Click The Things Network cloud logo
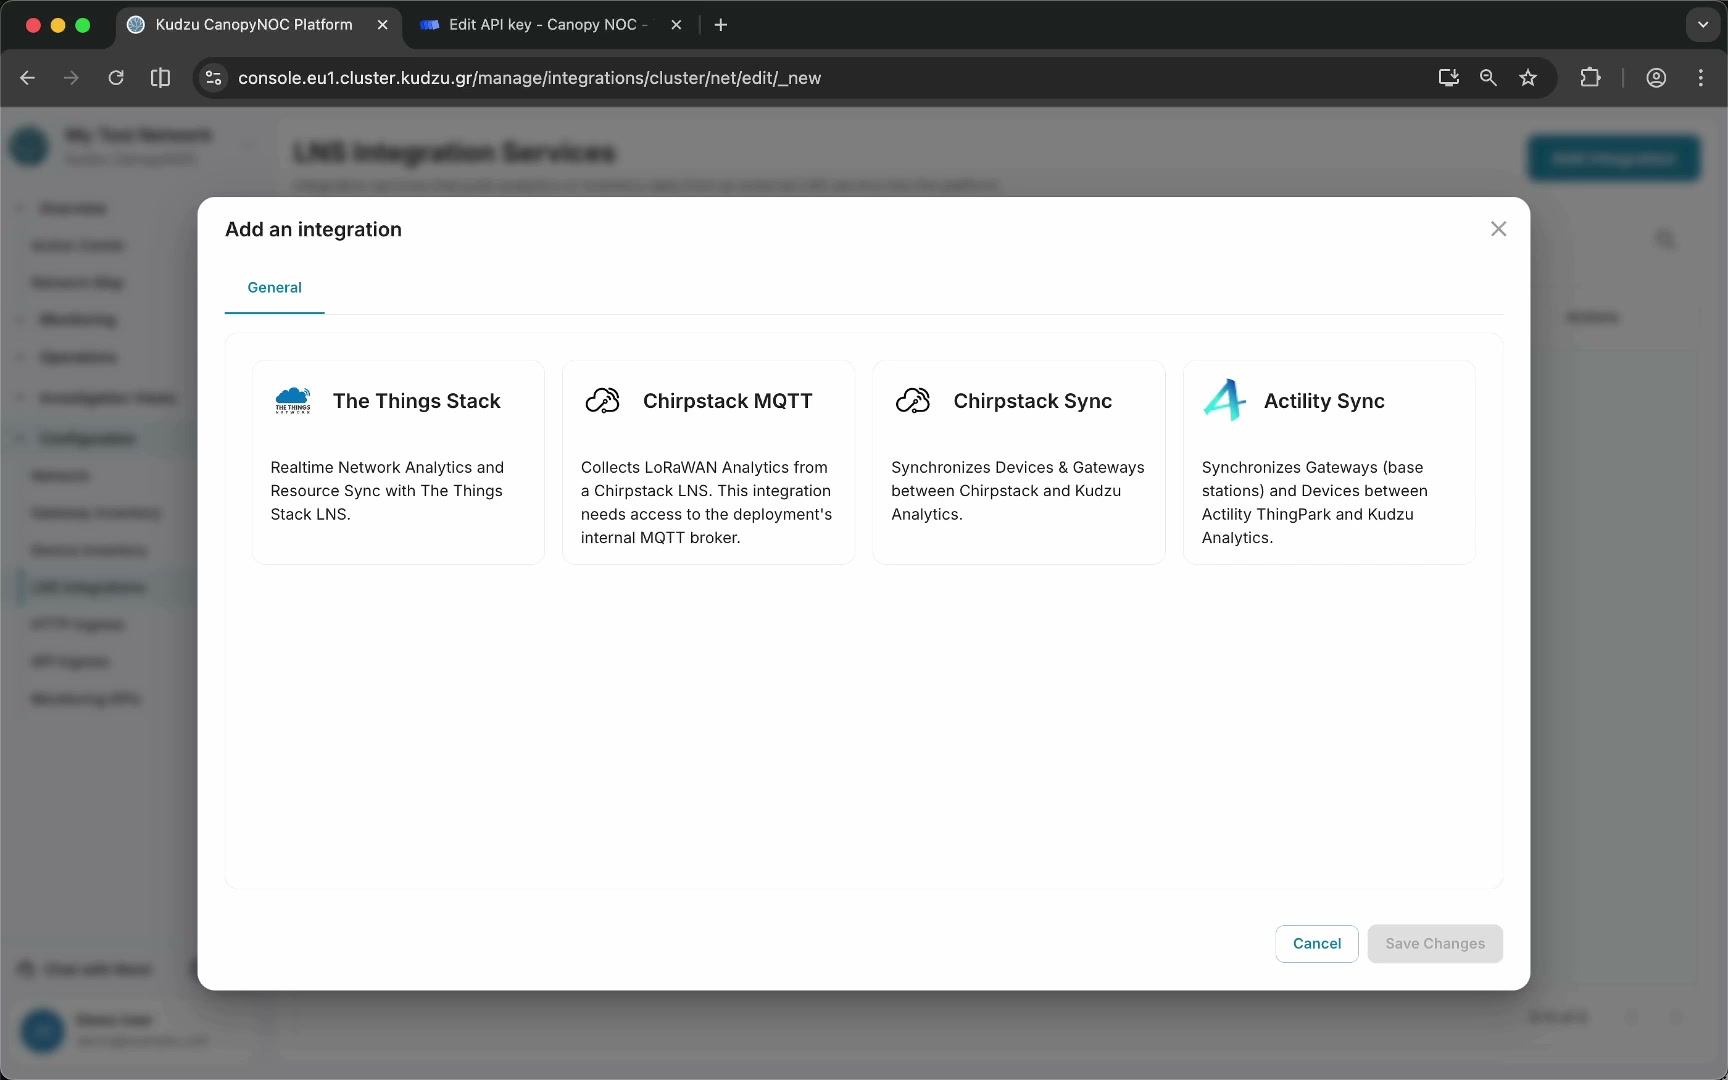 pos(293,400)
